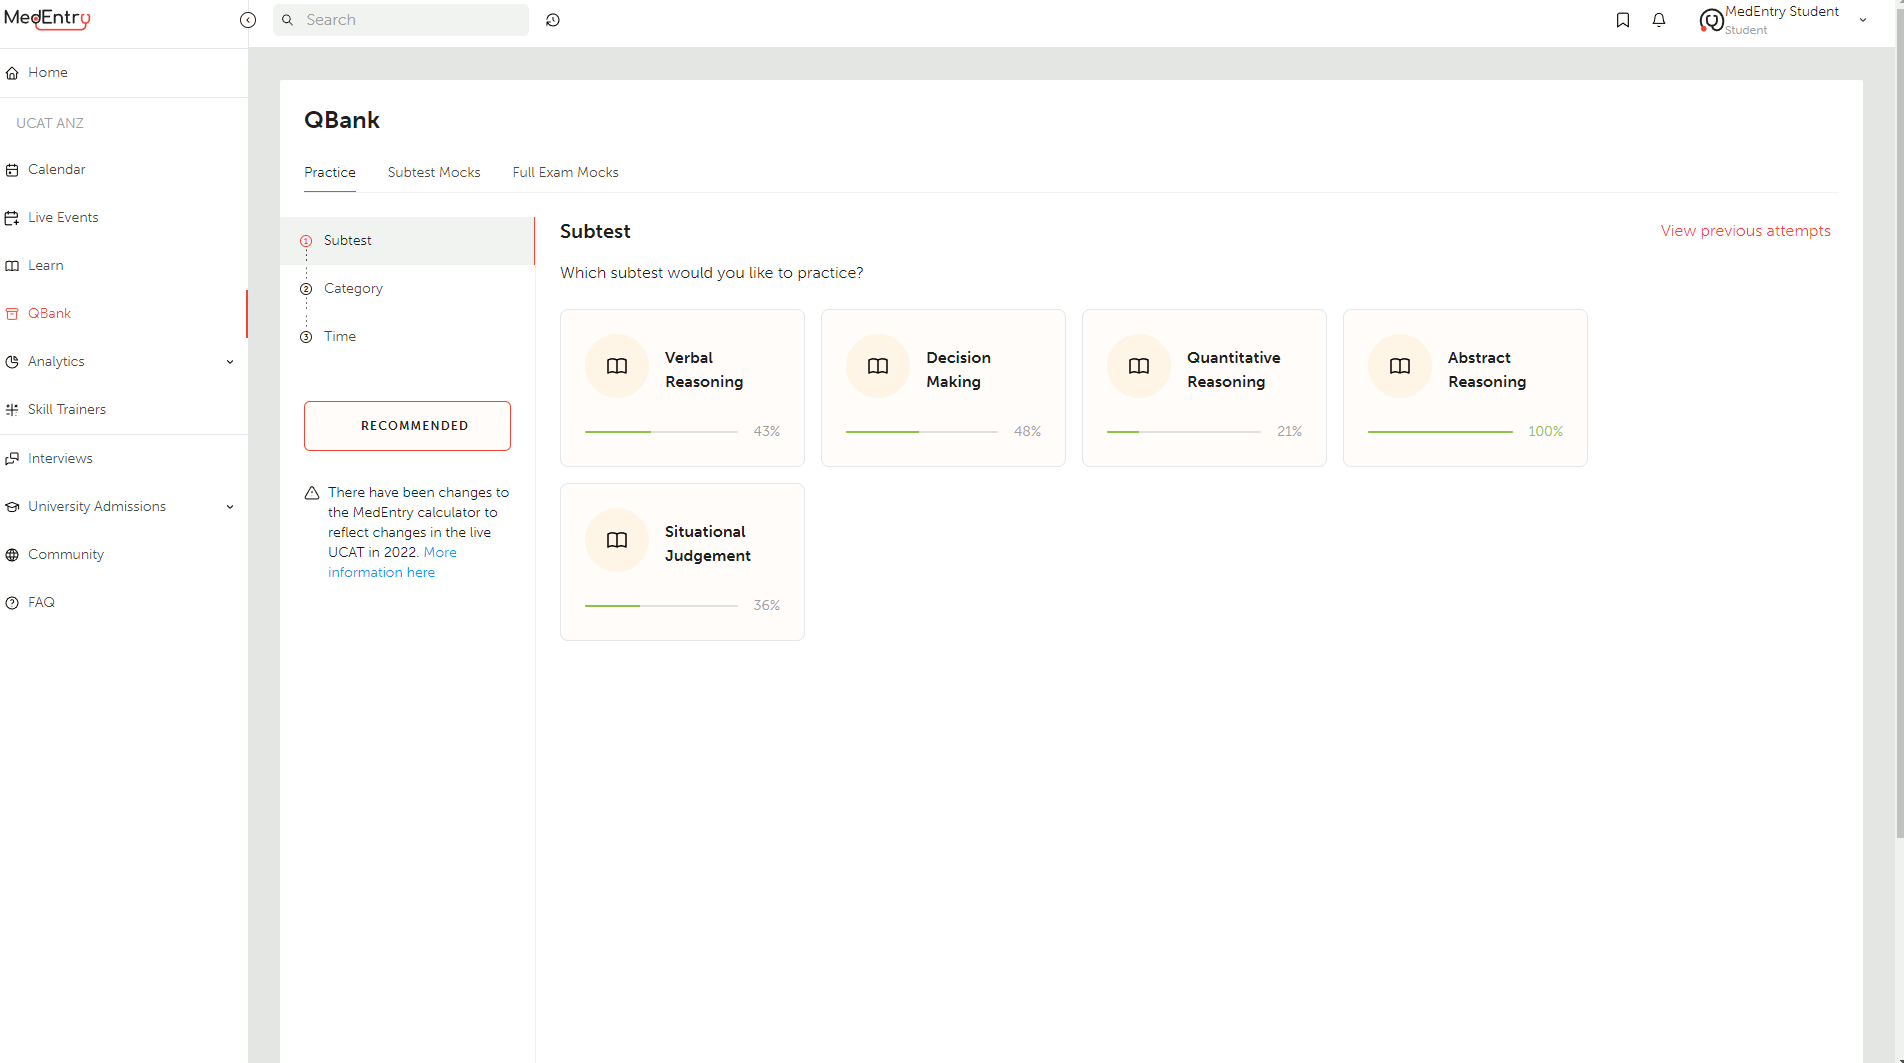Open the Full Exam Mocks tab

[x=565, y=172]
